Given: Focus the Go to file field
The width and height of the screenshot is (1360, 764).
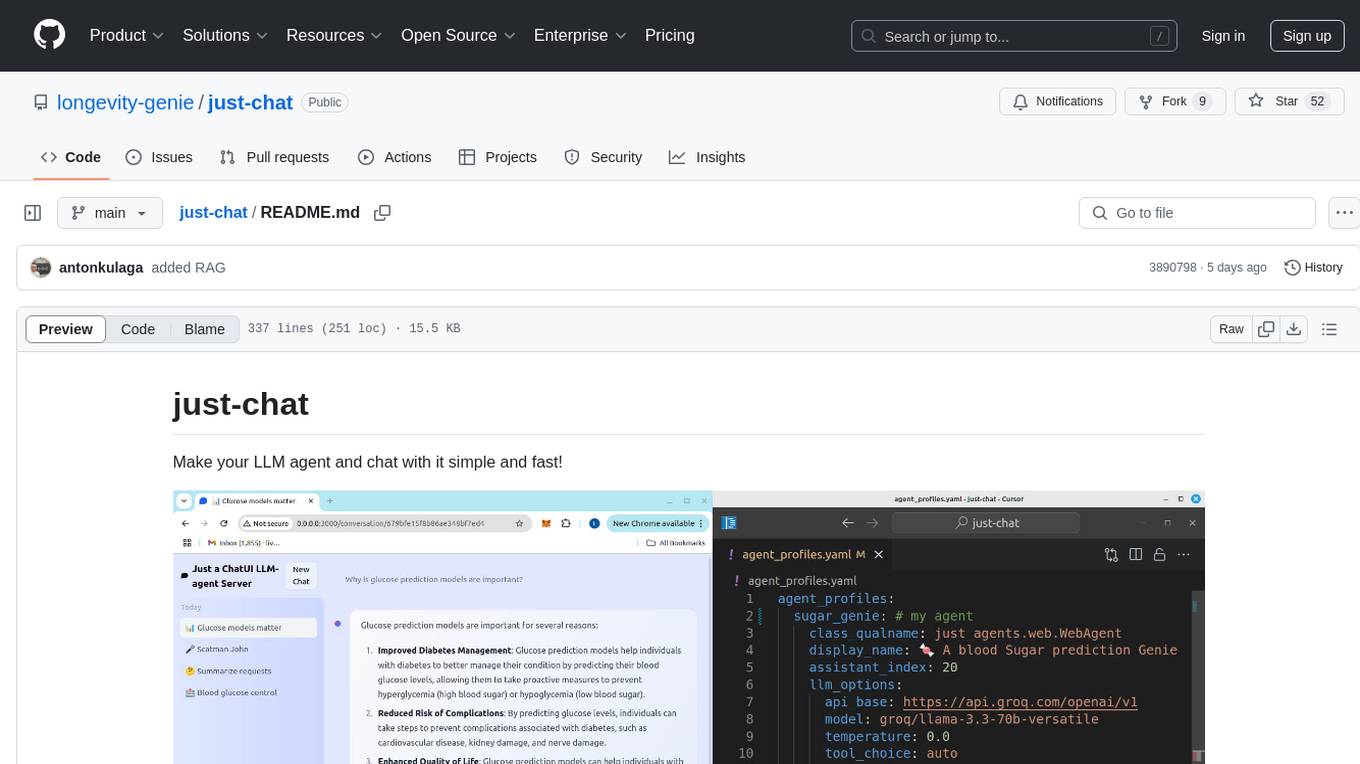Looking at the screenshot, I should pos(1197,213).
